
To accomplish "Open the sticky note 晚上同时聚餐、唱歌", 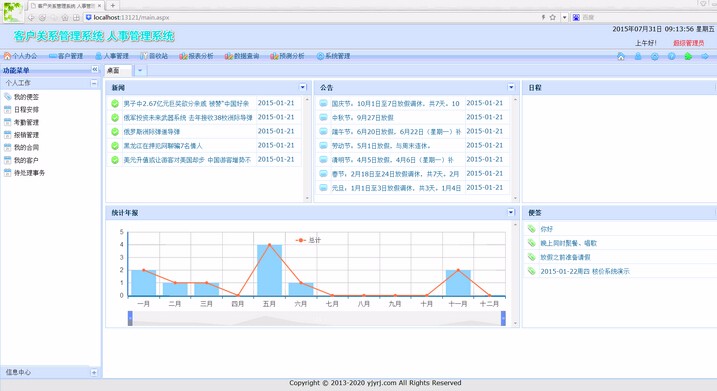I will 568,243.
